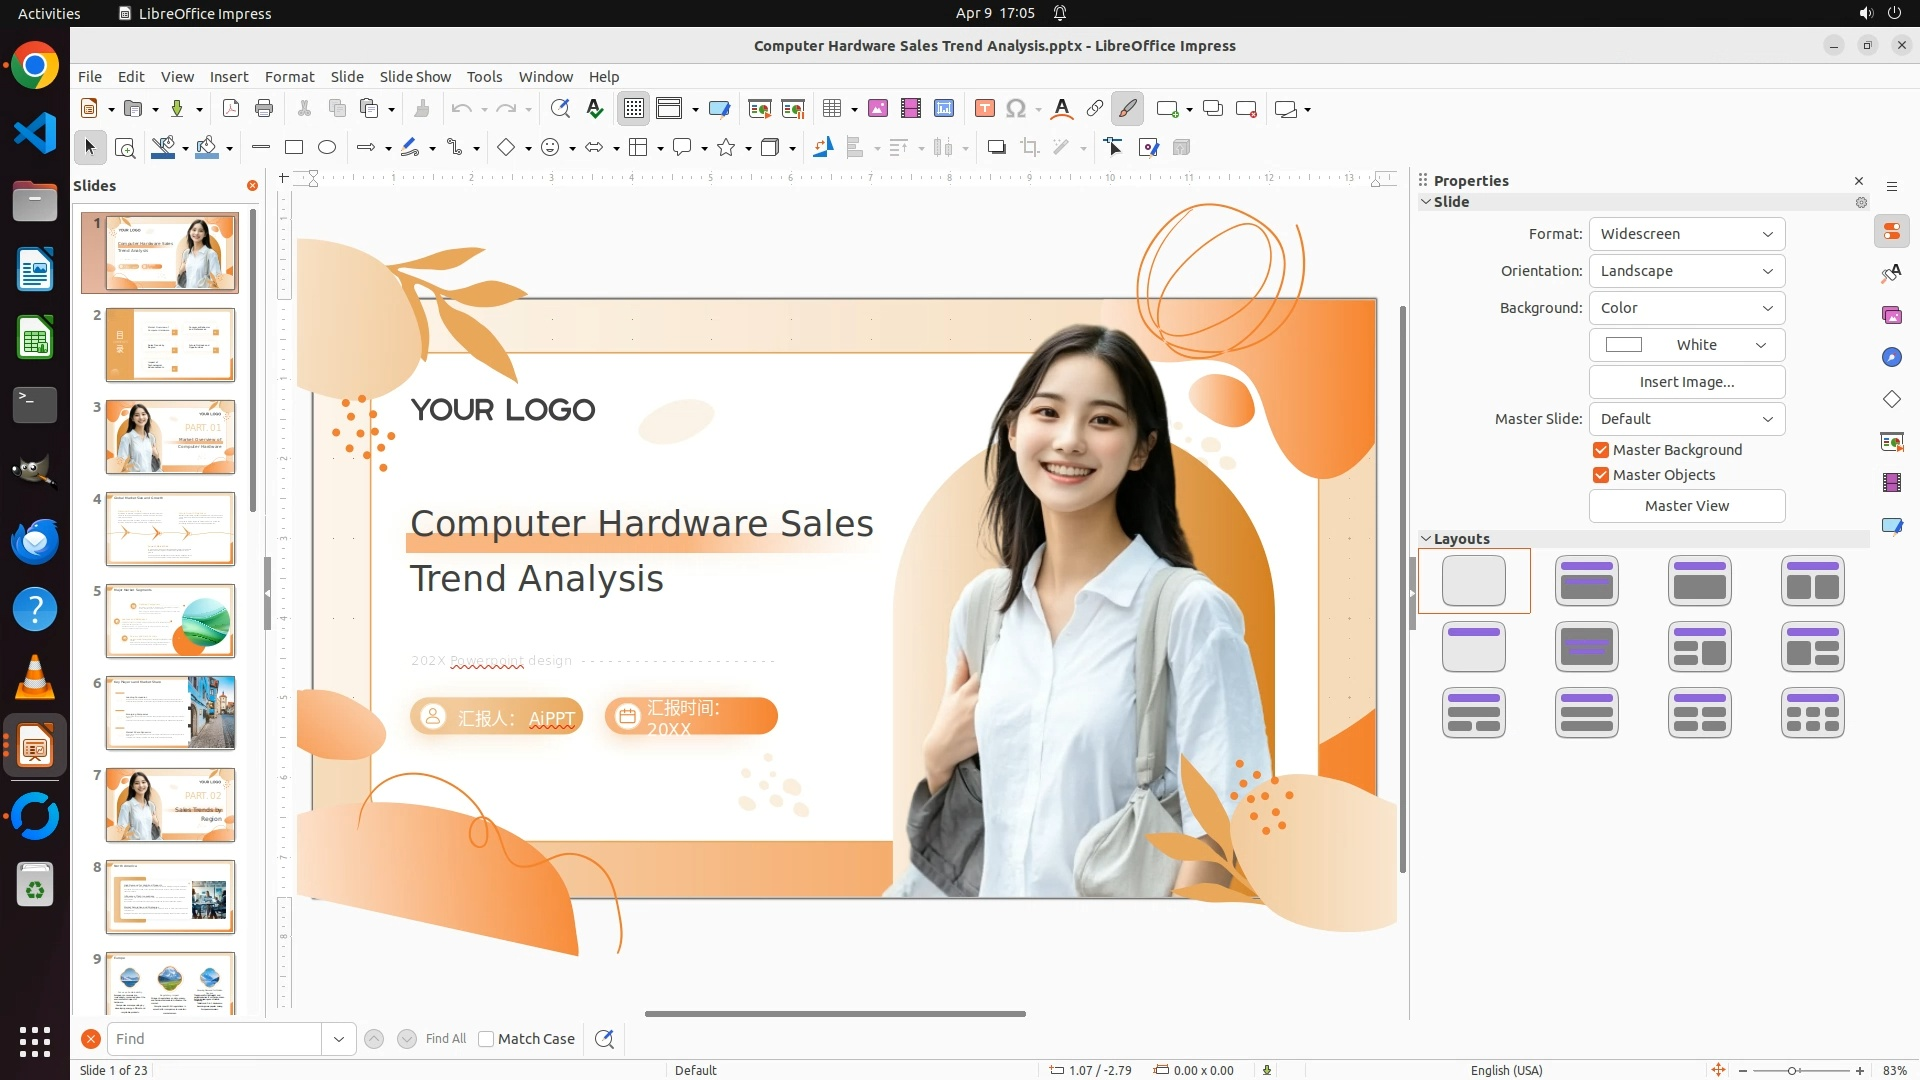Click the Insert Text Box icon
The image size is (1920, 1080).
coord(984,109)
